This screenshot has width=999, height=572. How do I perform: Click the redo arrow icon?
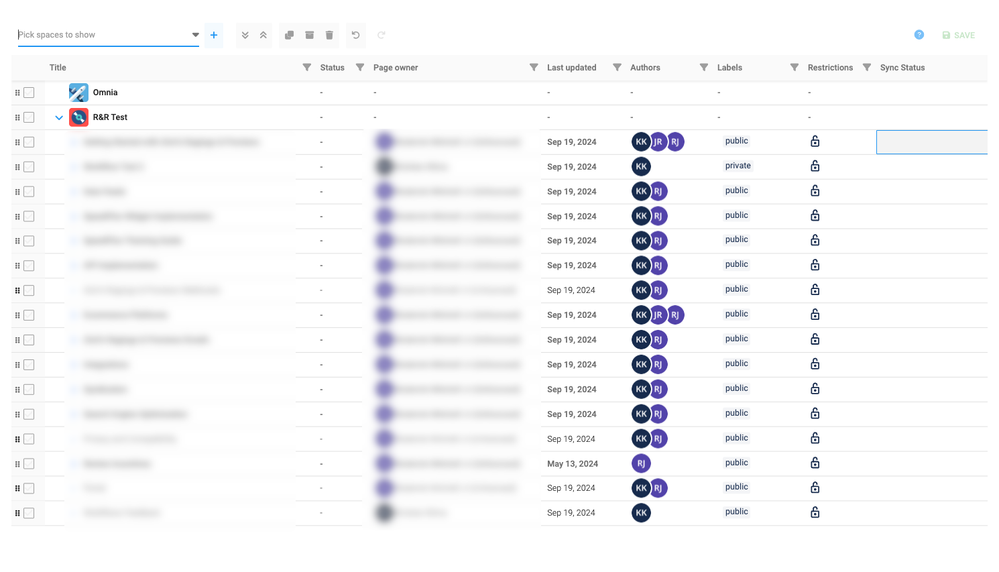[x=381, y=35]
